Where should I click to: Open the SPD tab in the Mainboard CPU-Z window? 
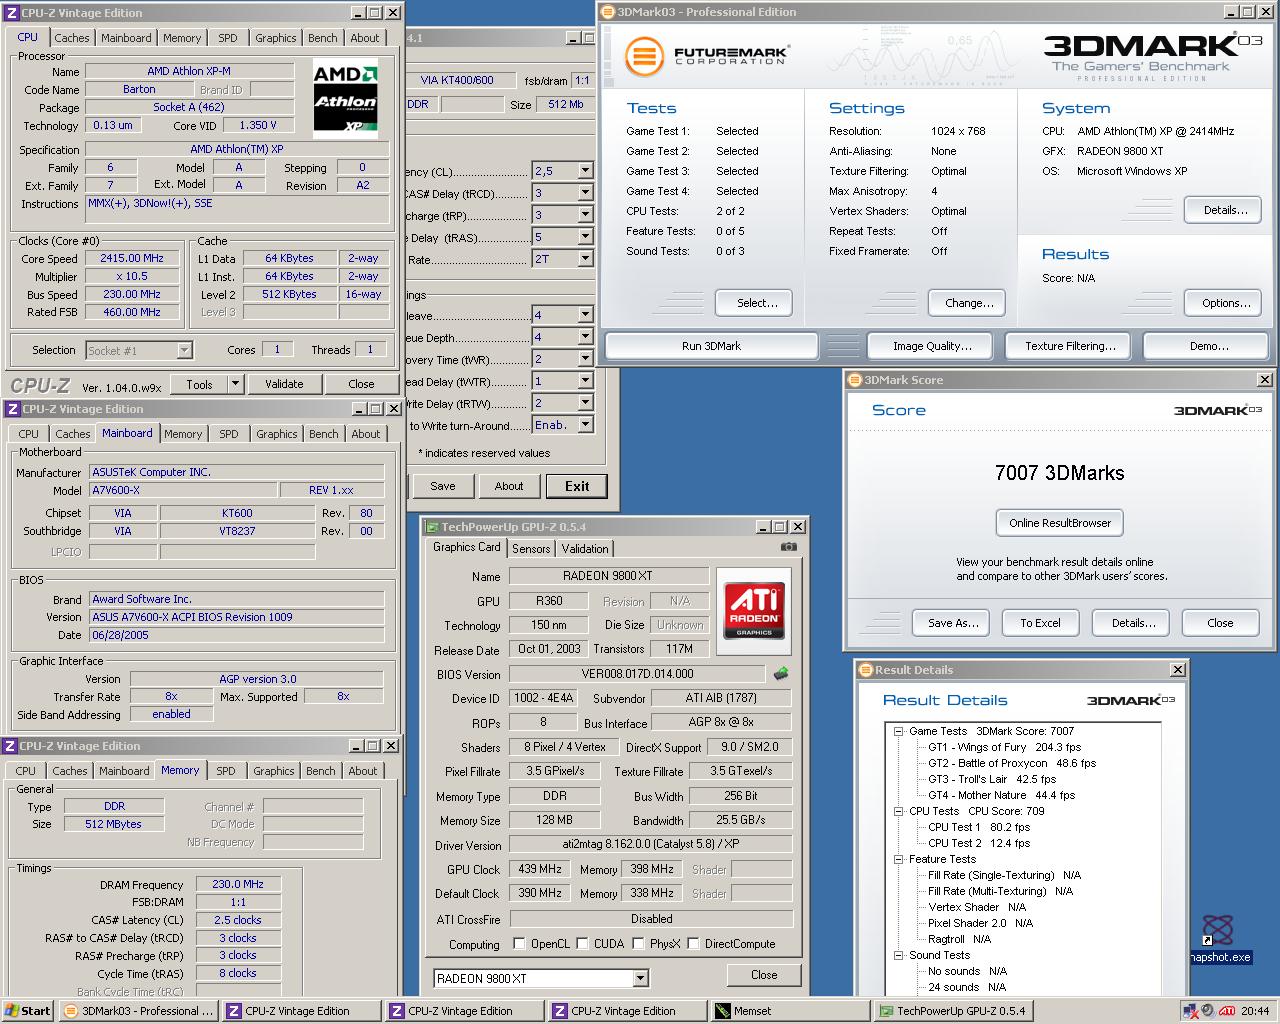[229, 434]
